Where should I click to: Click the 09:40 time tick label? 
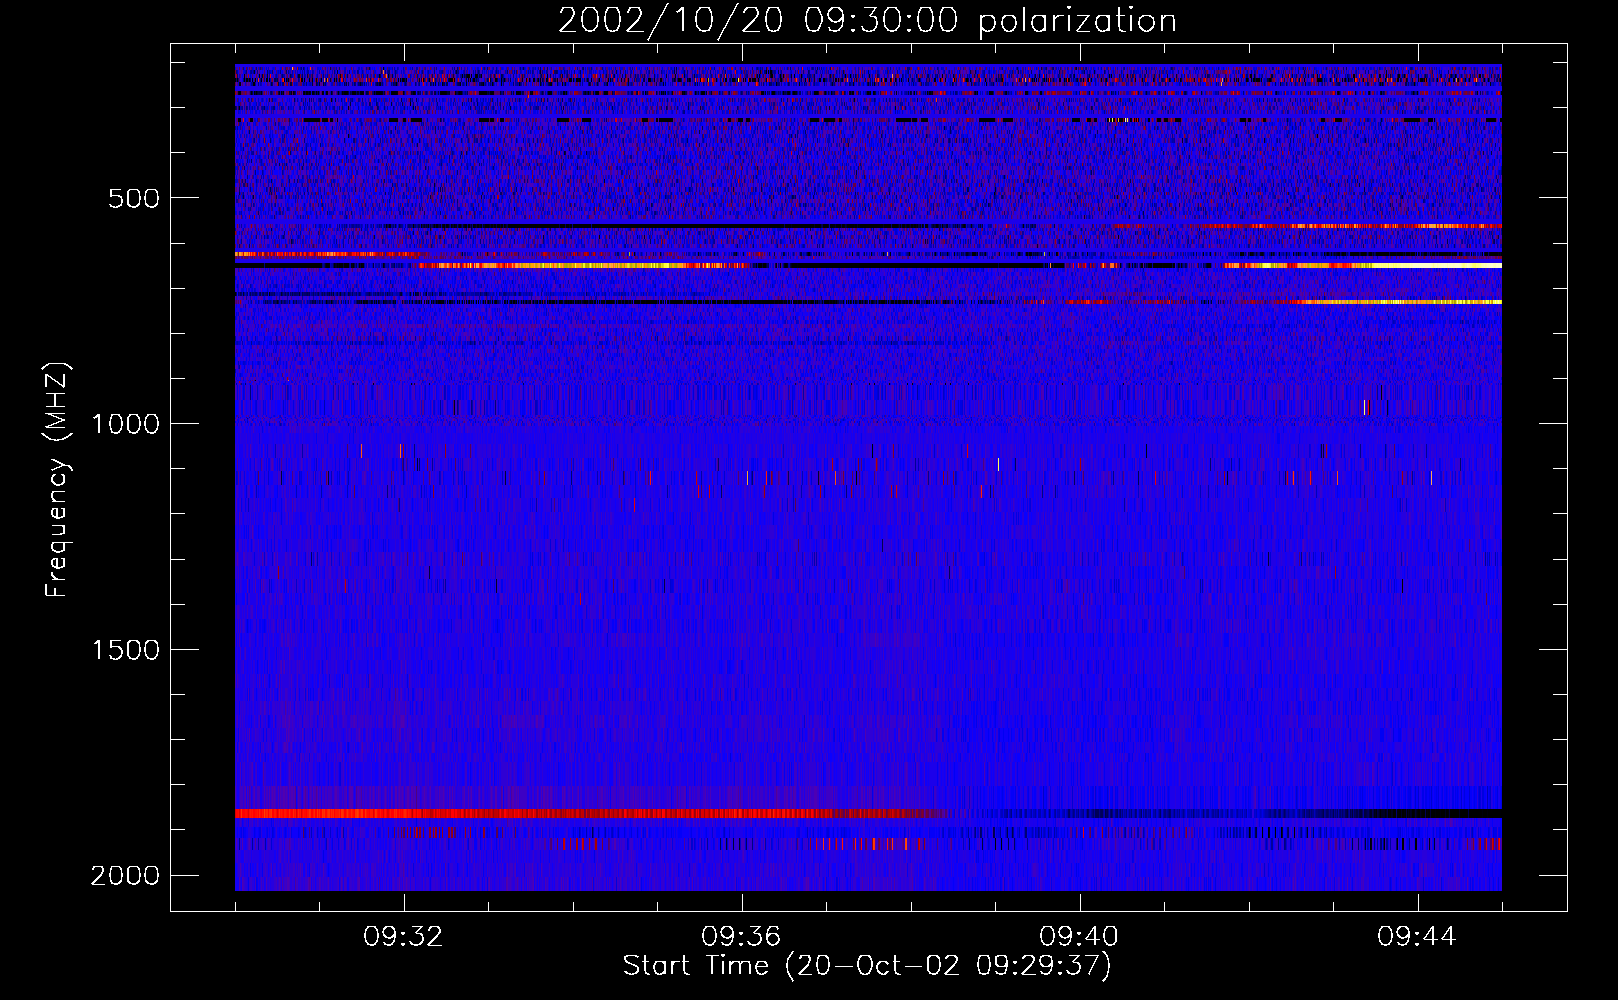(1080, 937)
